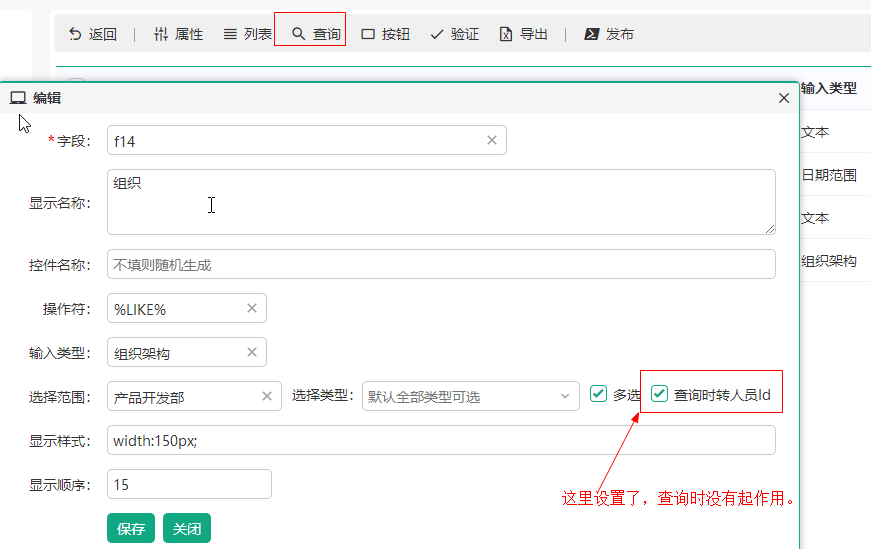Screen dimensions: 871x549
Task: Open the 按钮 toolbar item
Action: [x=386, y=34]
